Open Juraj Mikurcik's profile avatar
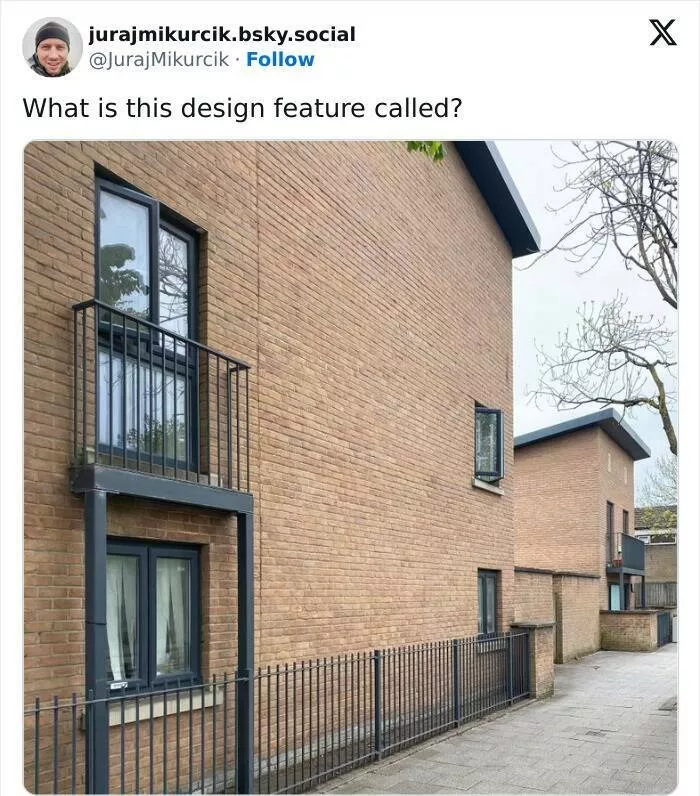Screen dimensions: 700x796 52,47
